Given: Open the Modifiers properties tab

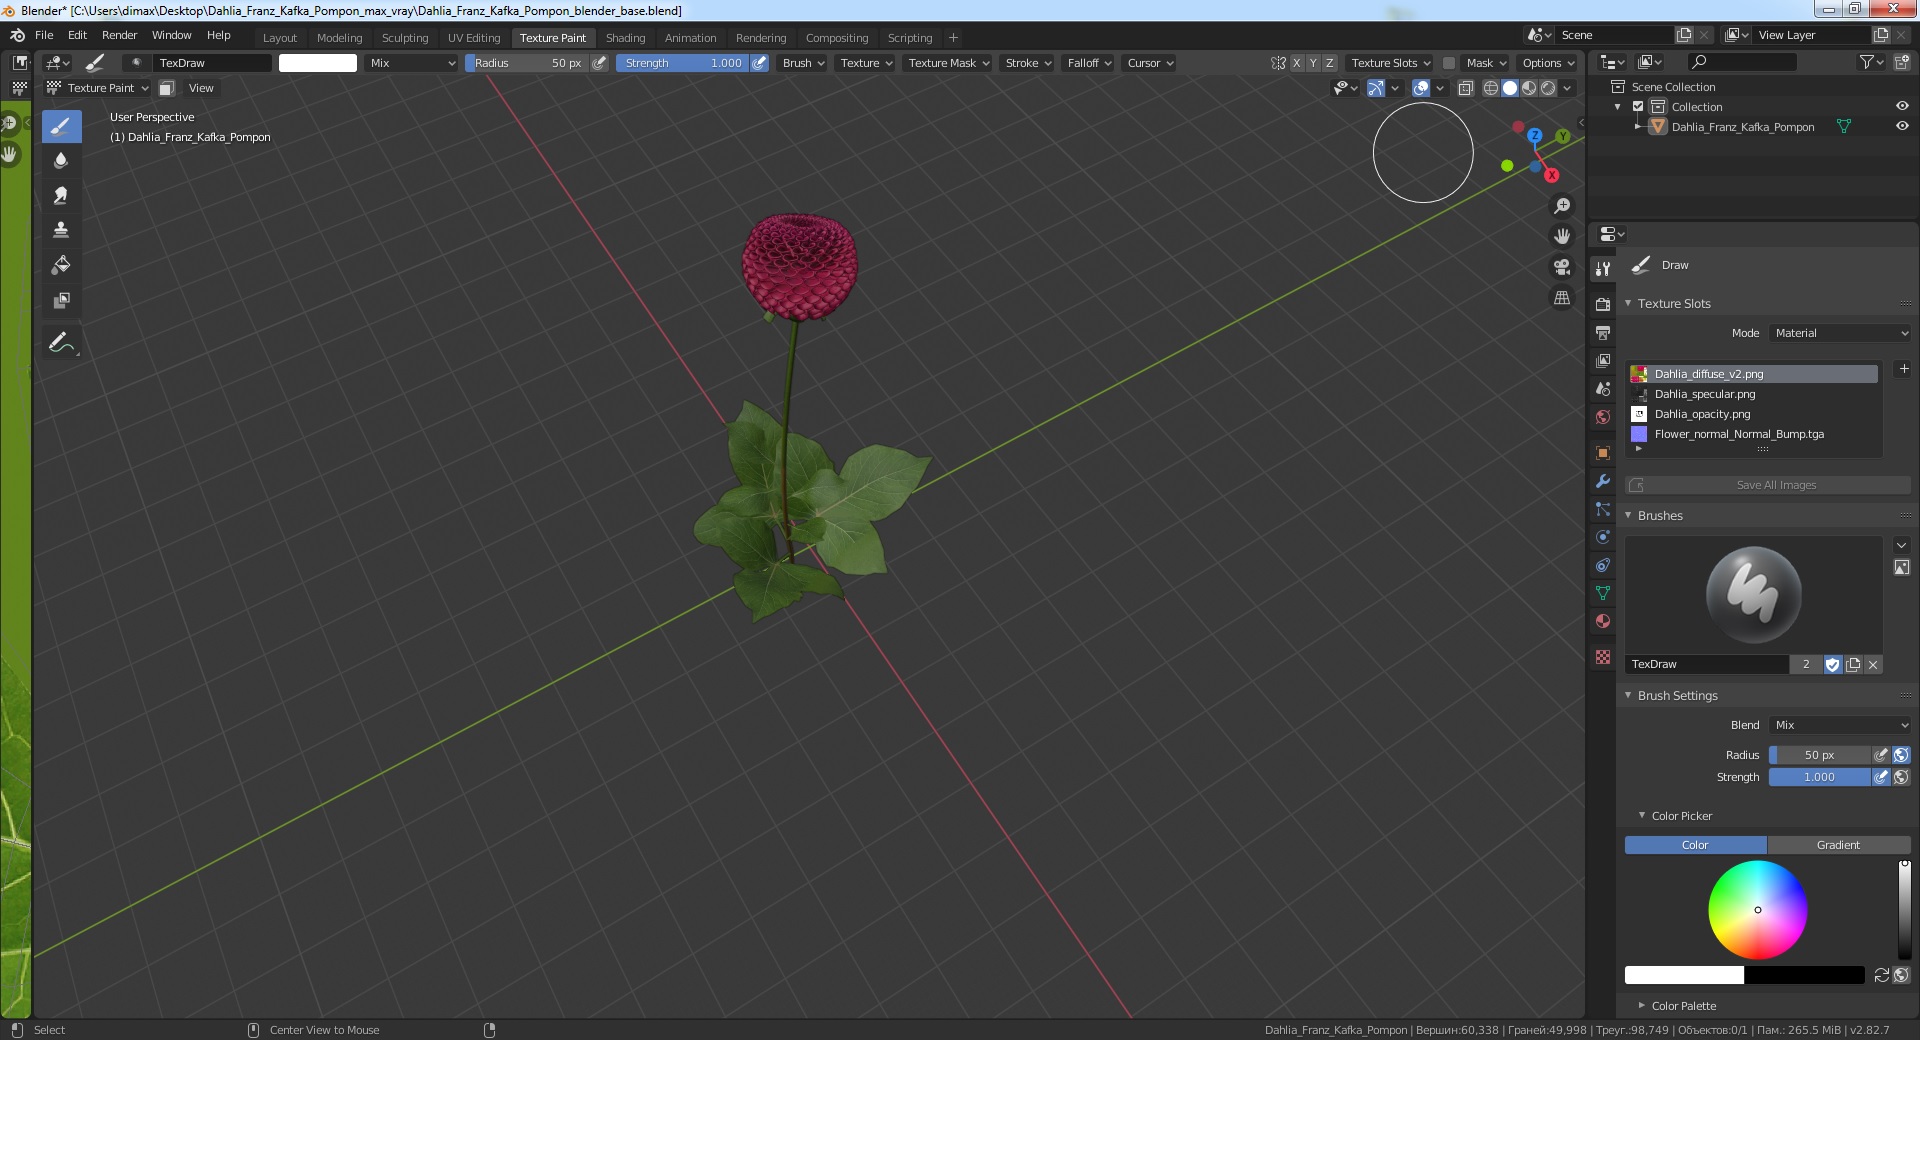Looking at the screenshot, I should click(x=1603, y=481).
